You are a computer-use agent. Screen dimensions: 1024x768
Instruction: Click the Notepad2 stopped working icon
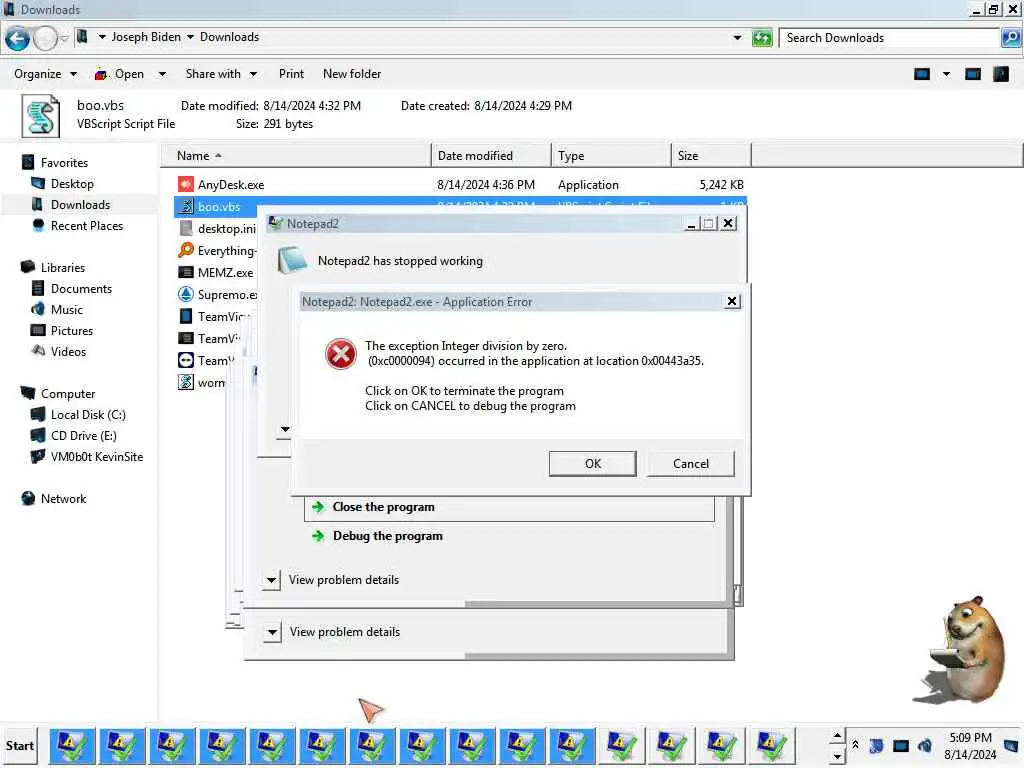[x=293, y=260]
